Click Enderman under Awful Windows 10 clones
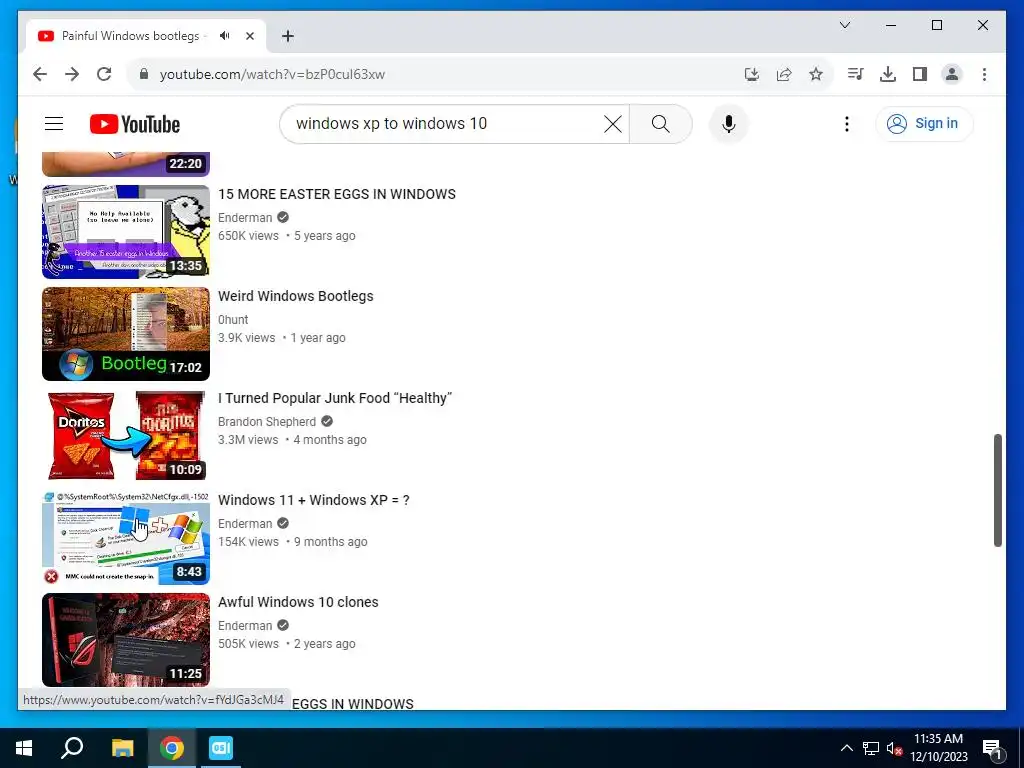The width and height of the screenshot is (1024, 768). pos(245,625)
